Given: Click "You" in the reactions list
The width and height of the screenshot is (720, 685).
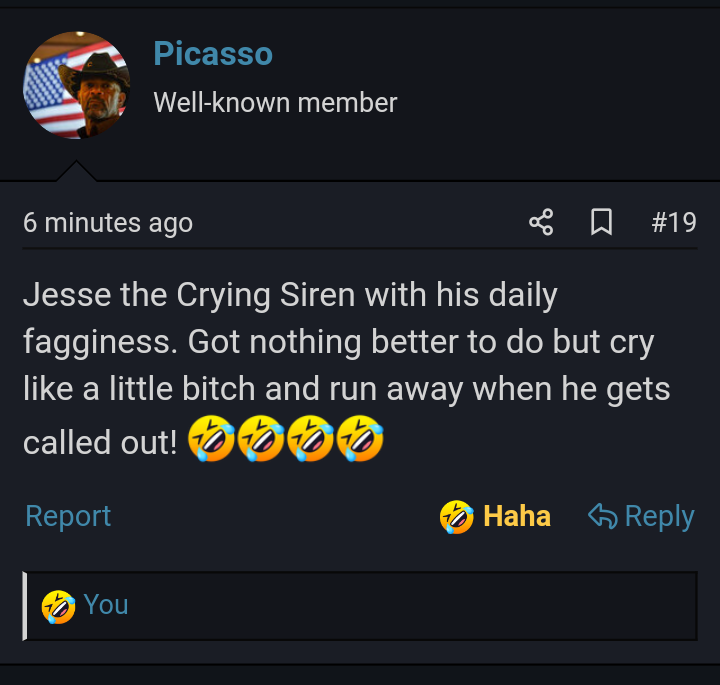Looking at the screenshot, I should click(x=106, y=604).
